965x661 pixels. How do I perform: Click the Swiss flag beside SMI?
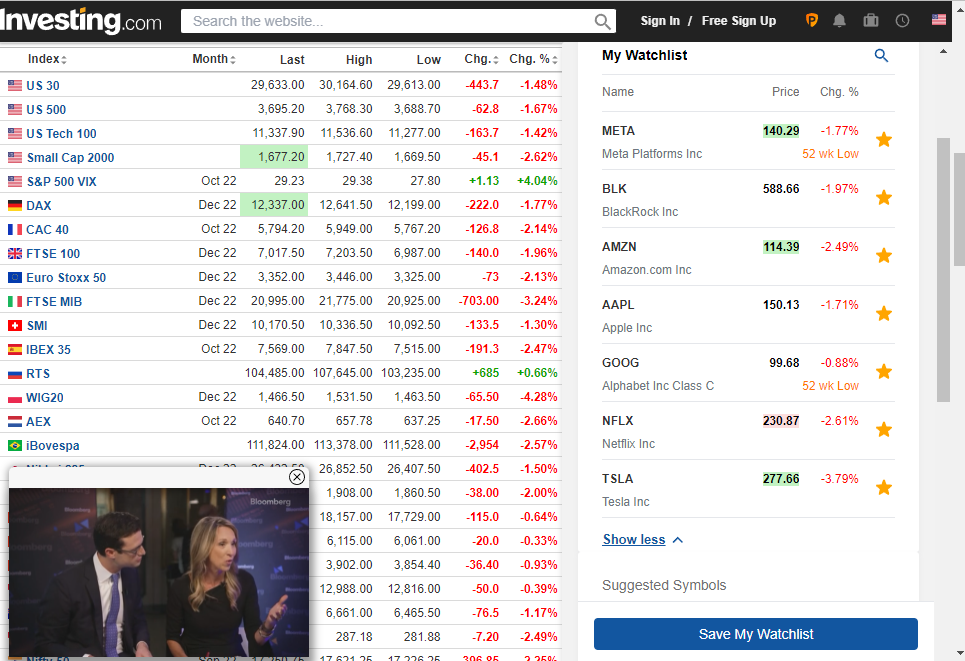(x=15, y=326)
